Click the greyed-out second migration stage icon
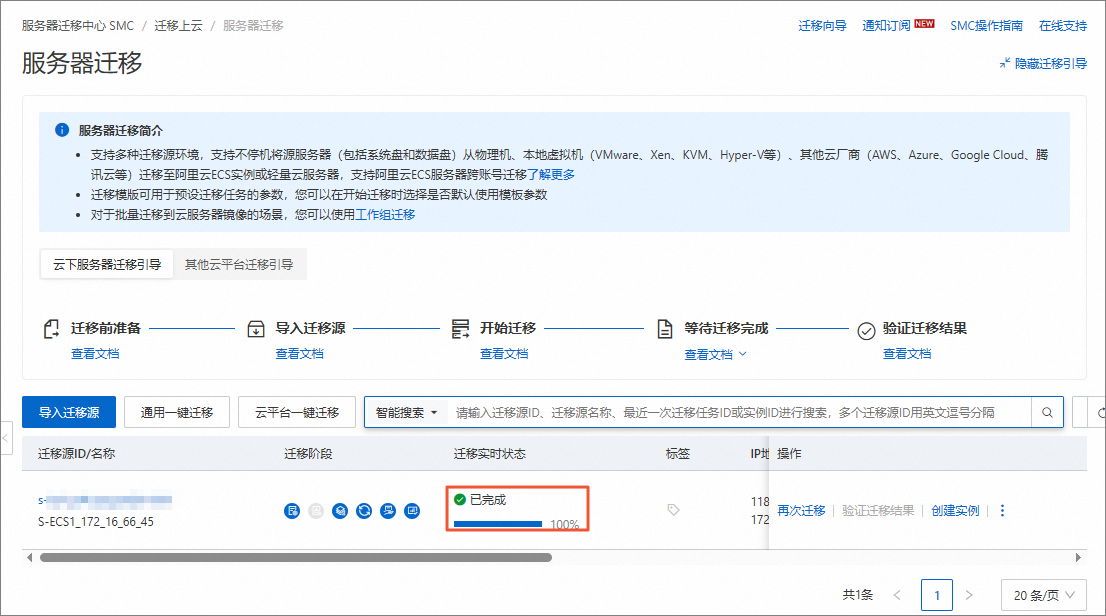Image resolution: width=1106 pixels, height=616 pixels. (x=316, y=510)
